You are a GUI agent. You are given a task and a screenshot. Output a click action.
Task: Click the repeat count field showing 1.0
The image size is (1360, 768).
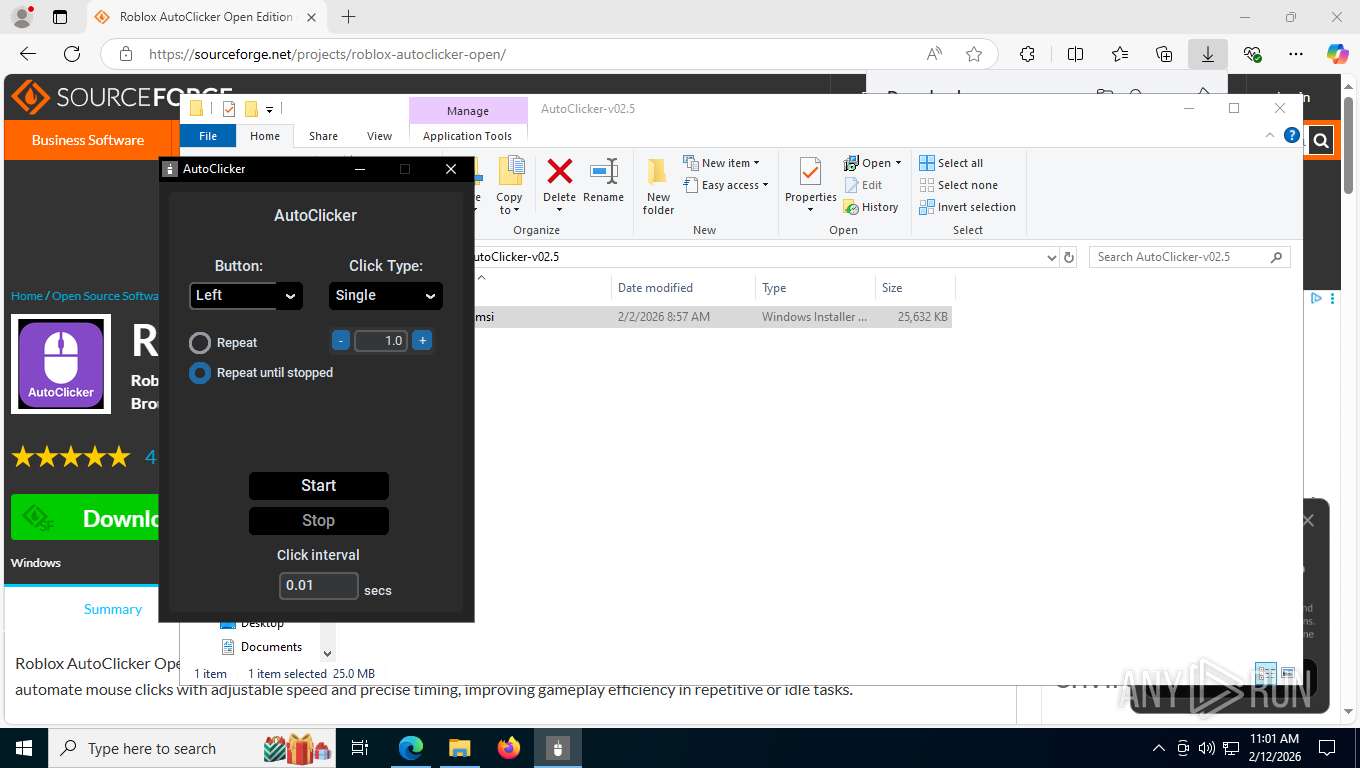(381, 341)
